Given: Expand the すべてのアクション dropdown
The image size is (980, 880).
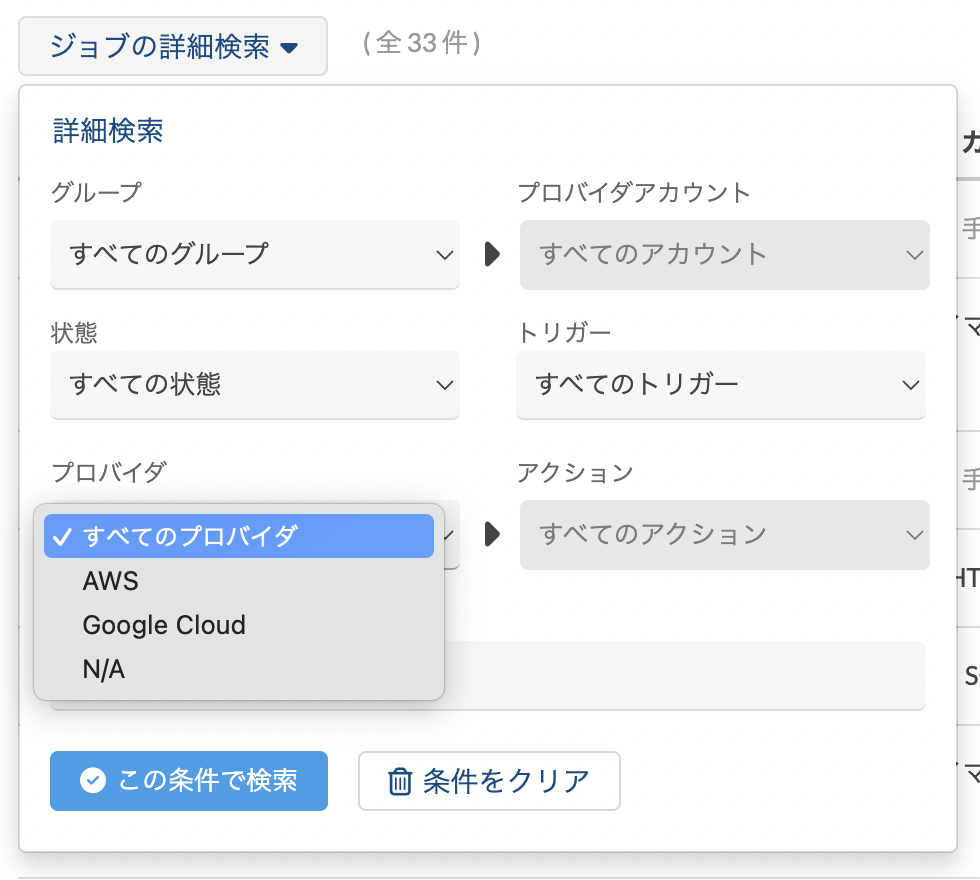Looking at the screenshot, I should [x=724, y=535].
